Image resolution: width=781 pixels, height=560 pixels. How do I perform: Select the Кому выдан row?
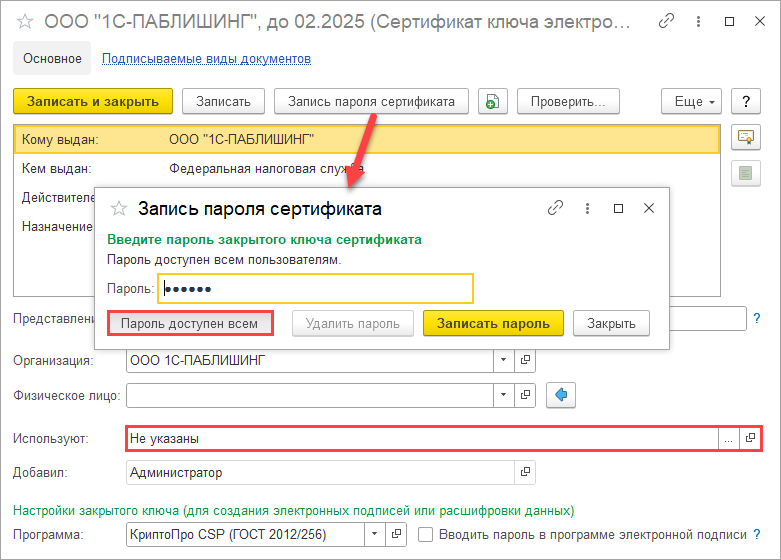(367, 139)
